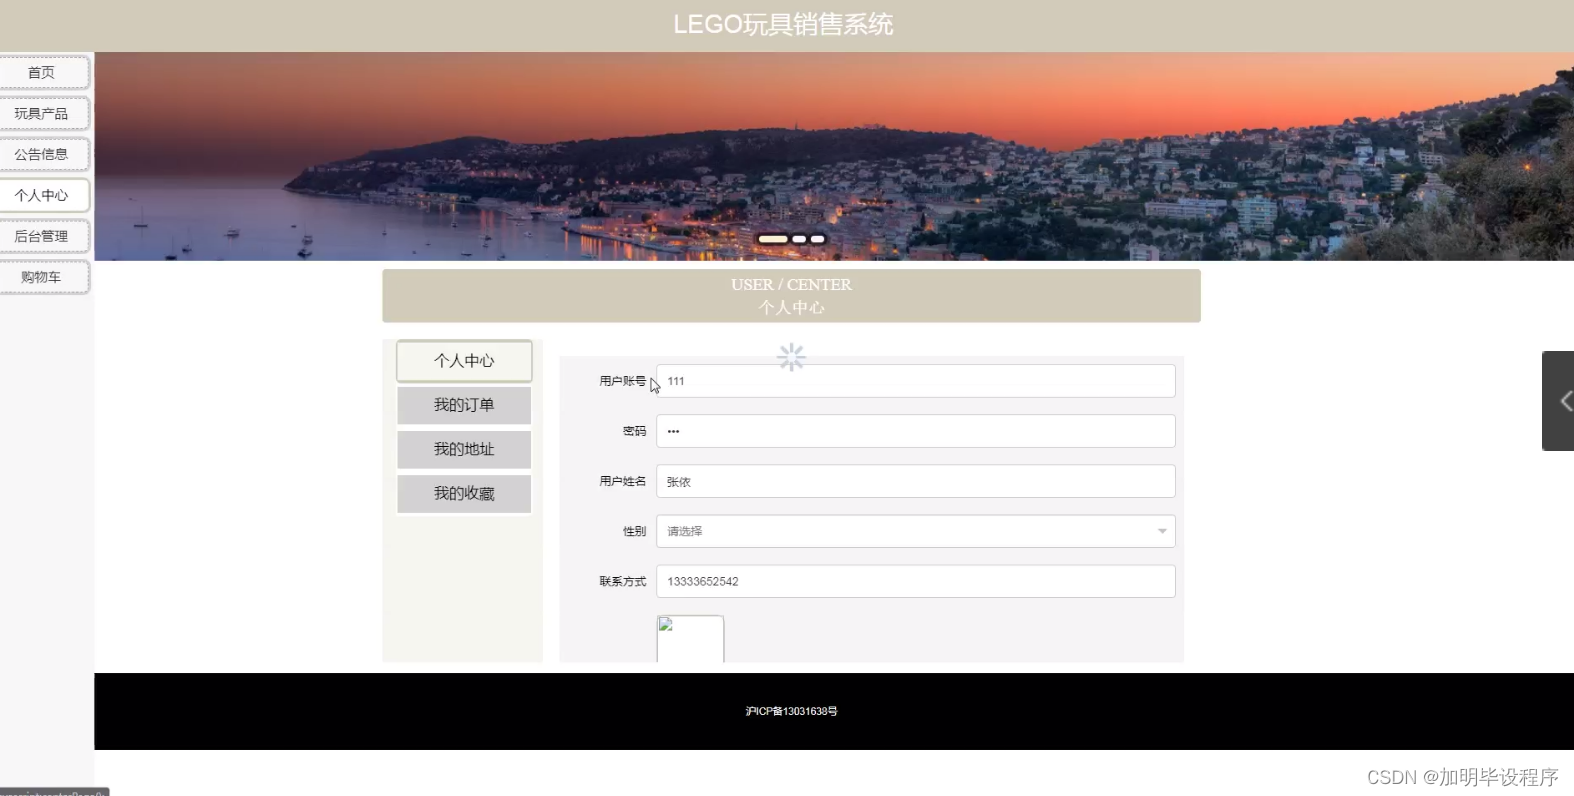Select 个人中心 in the left navigation

click(43, 196)
